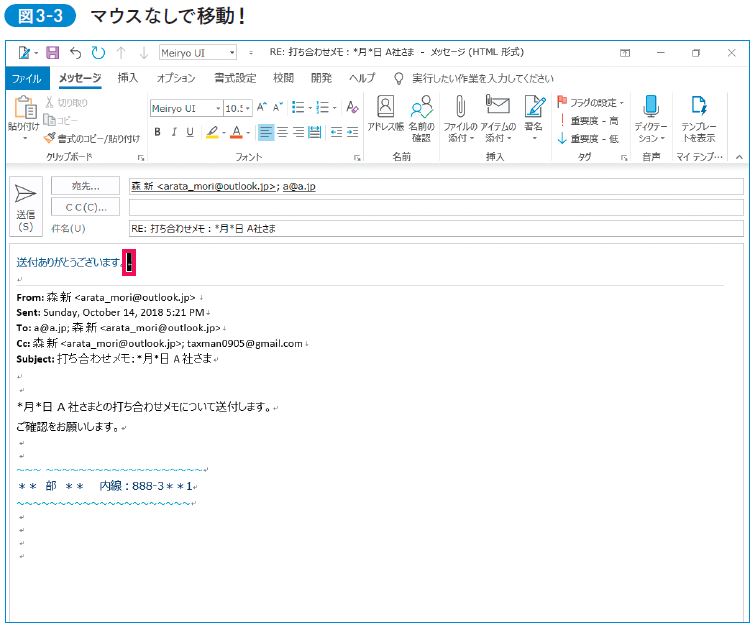Toggle bold formatting

157,132
